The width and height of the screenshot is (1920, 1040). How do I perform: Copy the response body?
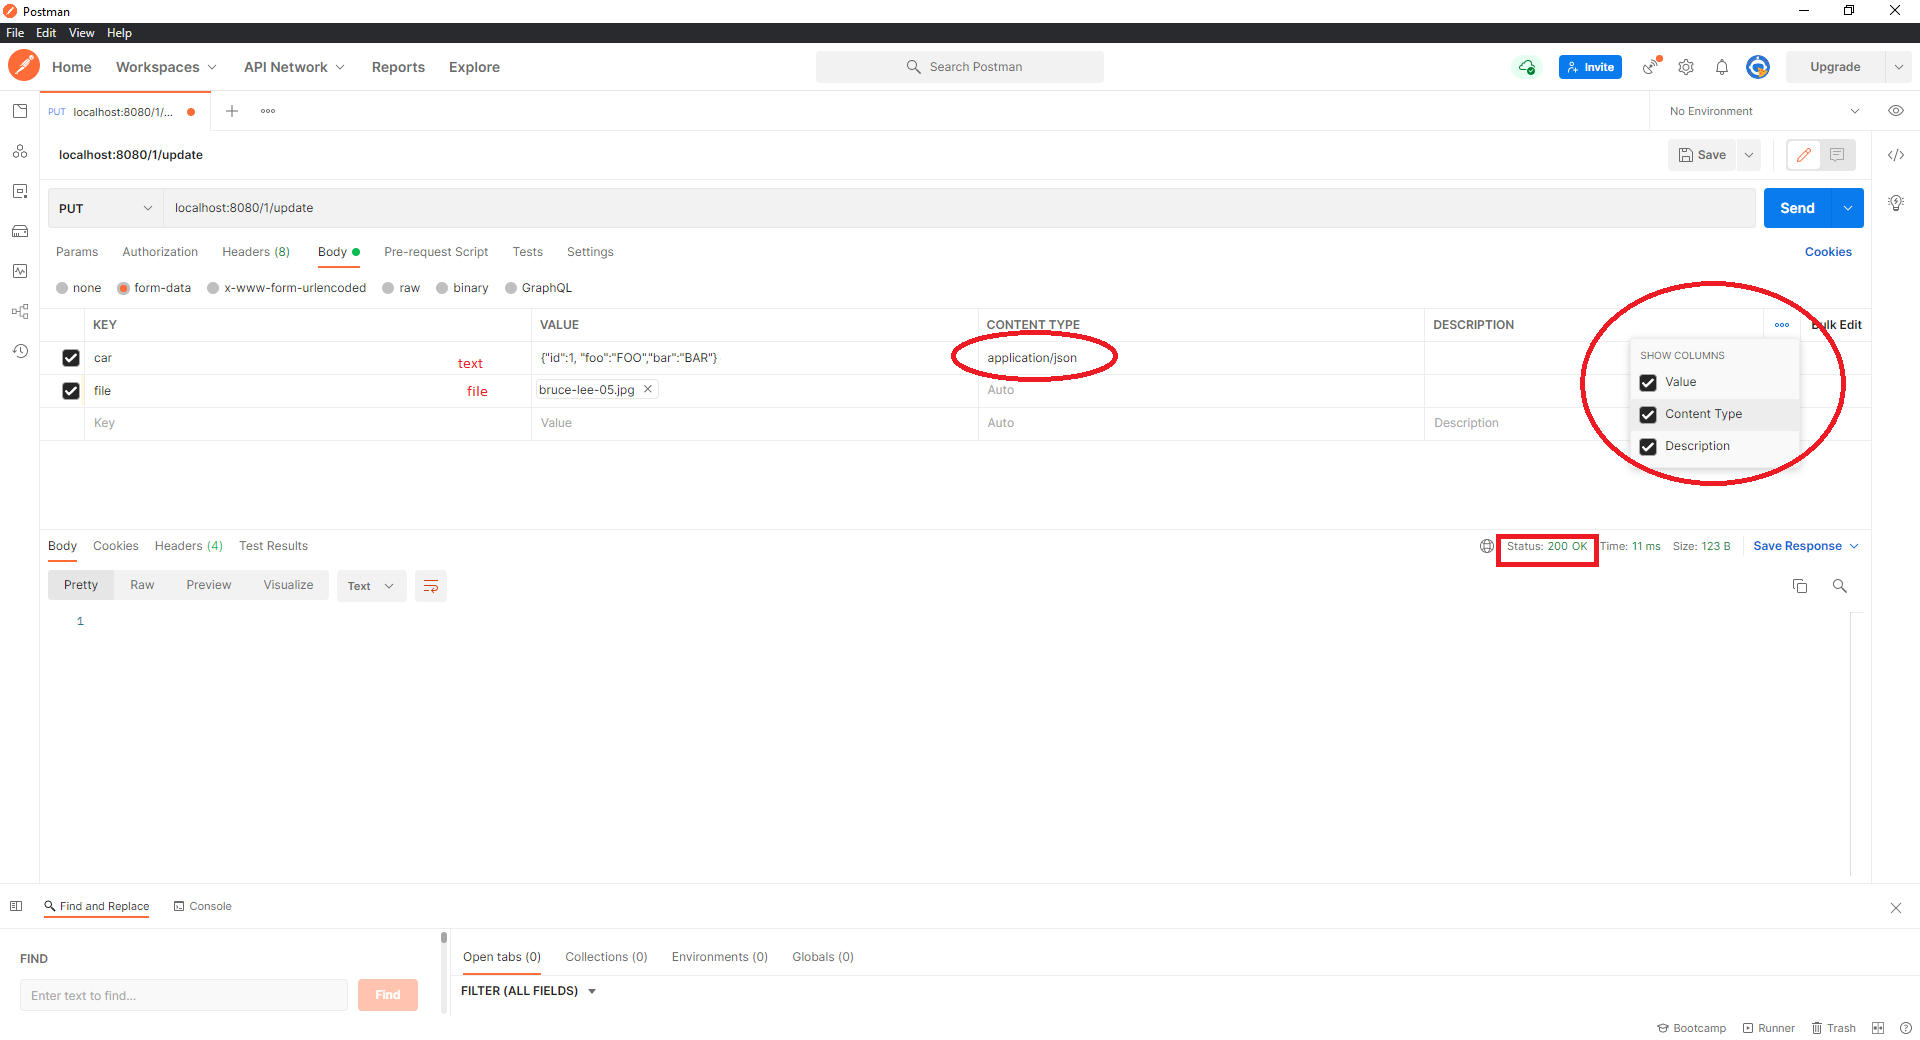tap(1800, 586)
